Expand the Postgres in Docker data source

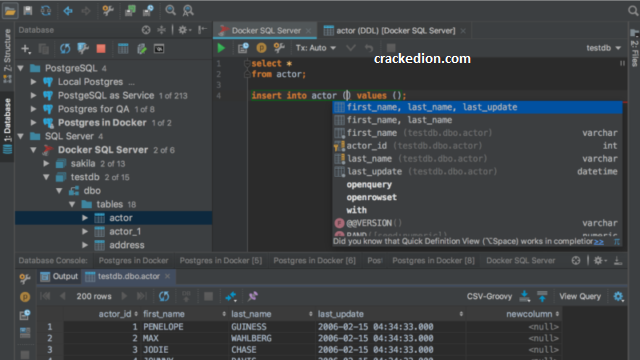[x=33, y=123]
